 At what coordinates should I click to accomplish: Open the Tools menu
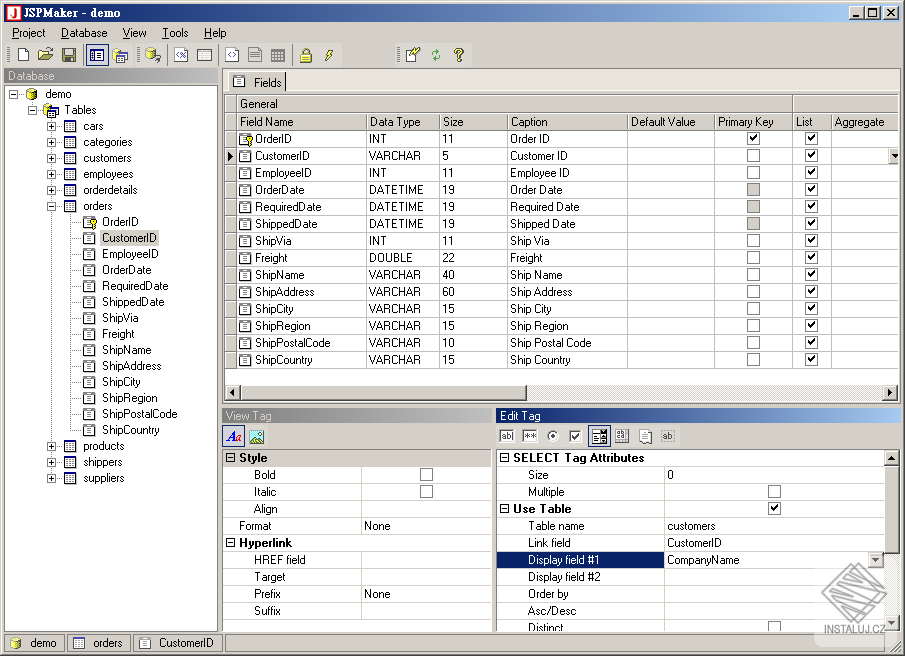coord(175,33)
